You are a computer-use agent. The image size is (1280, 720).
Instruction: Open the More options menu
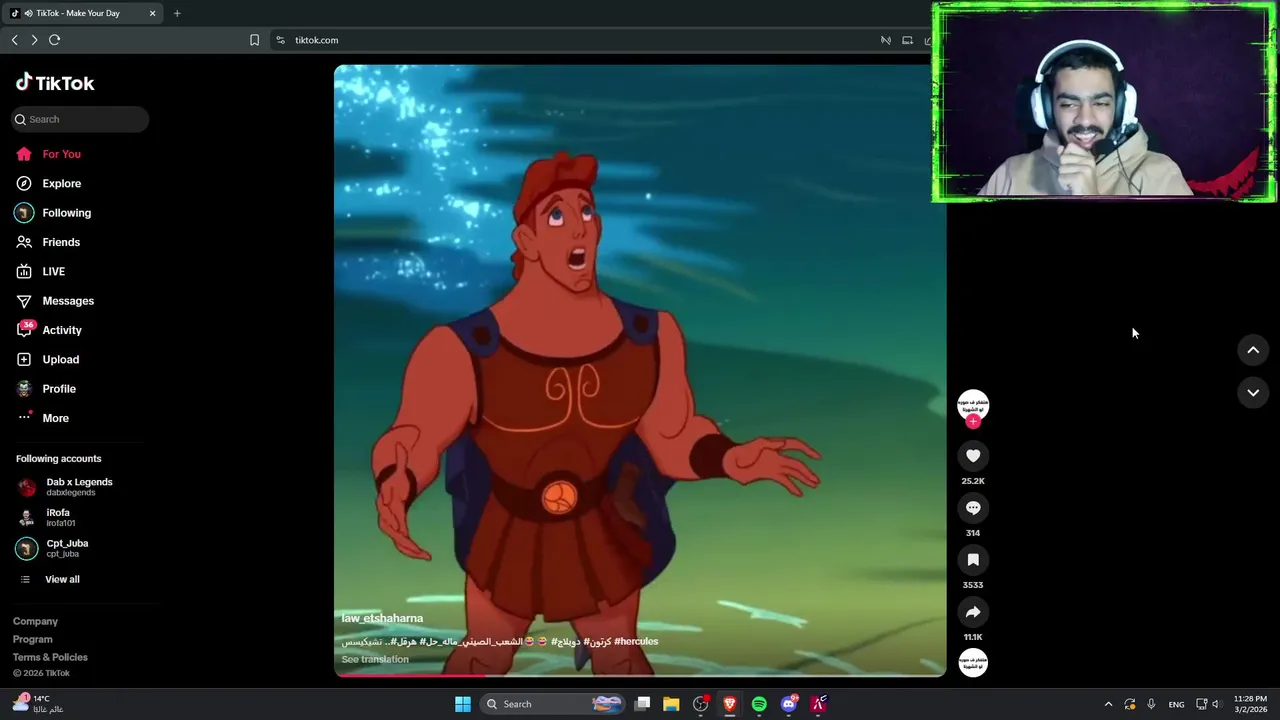(x=55, y=418)
